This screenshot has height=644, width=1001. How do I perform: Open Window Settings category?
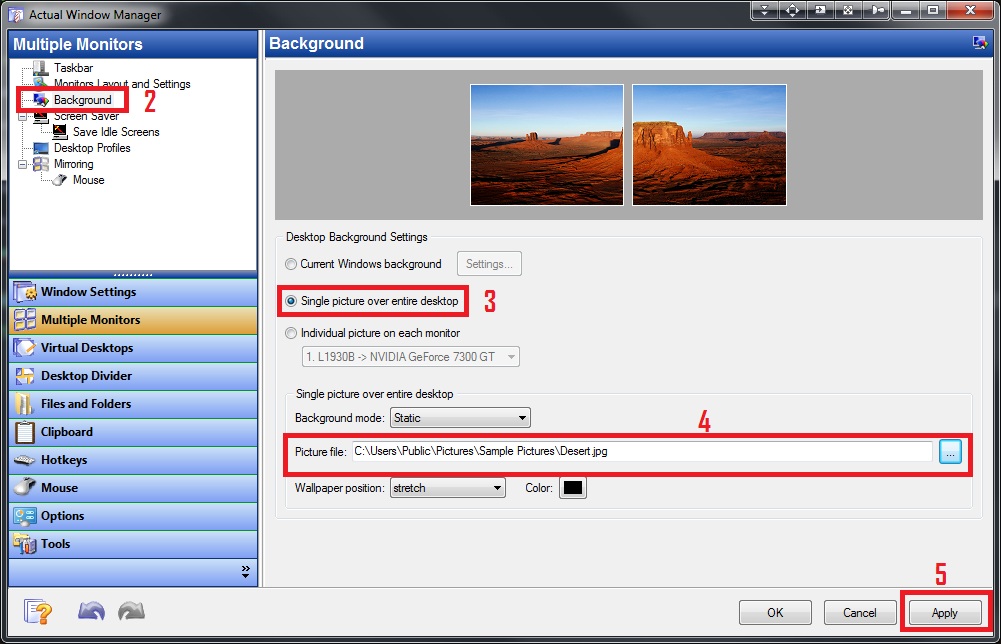[133, 292]
